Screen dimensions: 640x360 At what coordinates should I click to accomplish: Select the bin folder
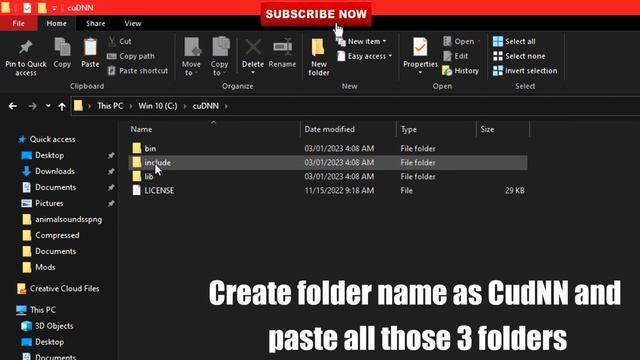[x=328, y=148]
